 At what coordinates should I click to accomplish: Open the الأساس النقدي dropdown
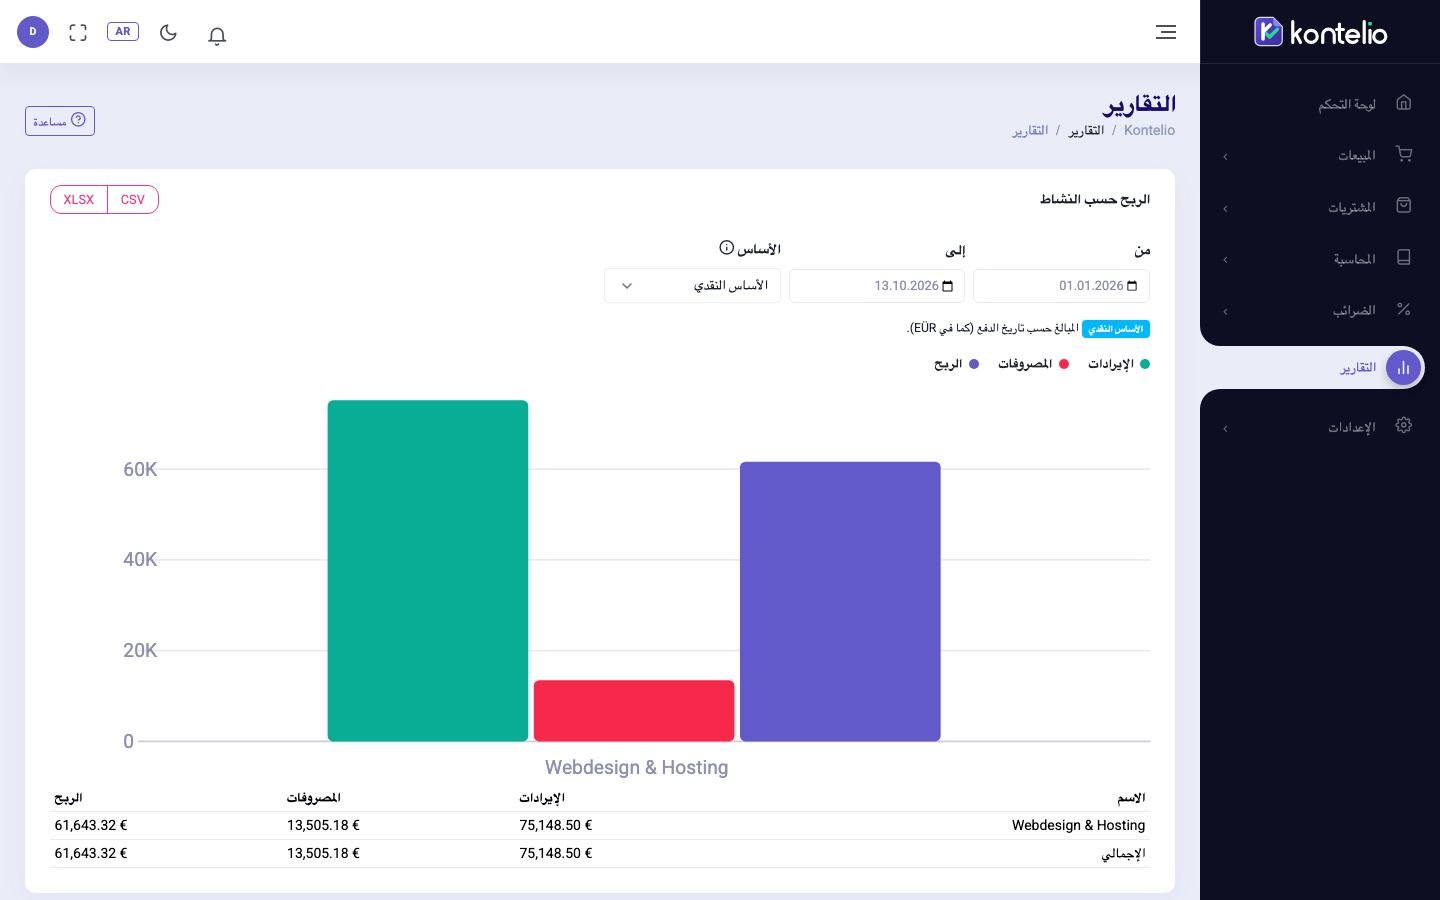point(692,286)
